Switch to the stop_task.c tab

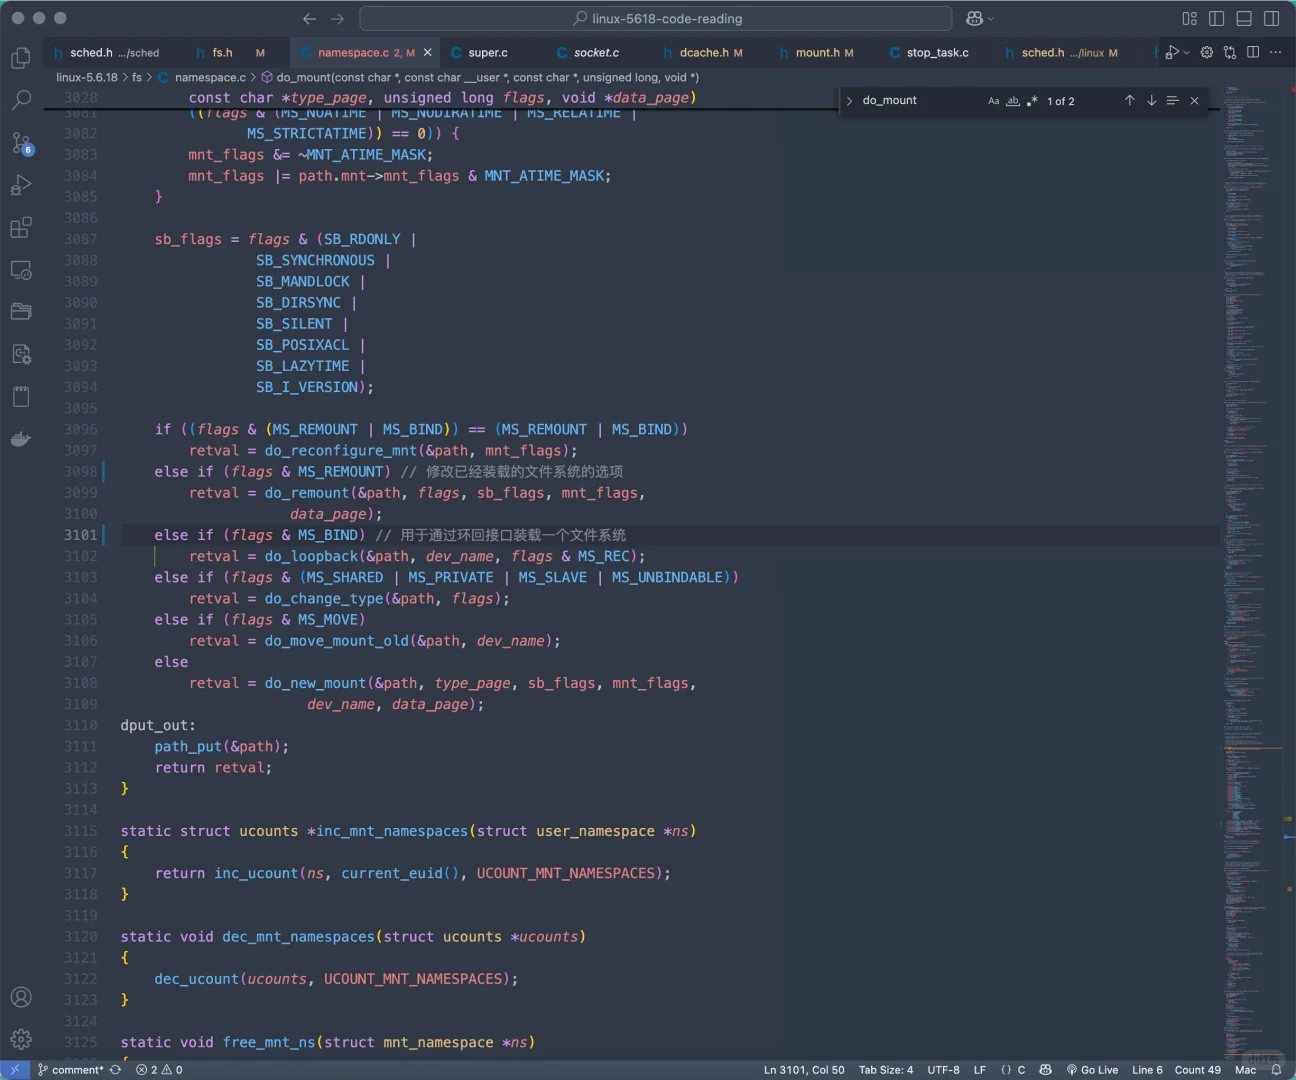937,53
